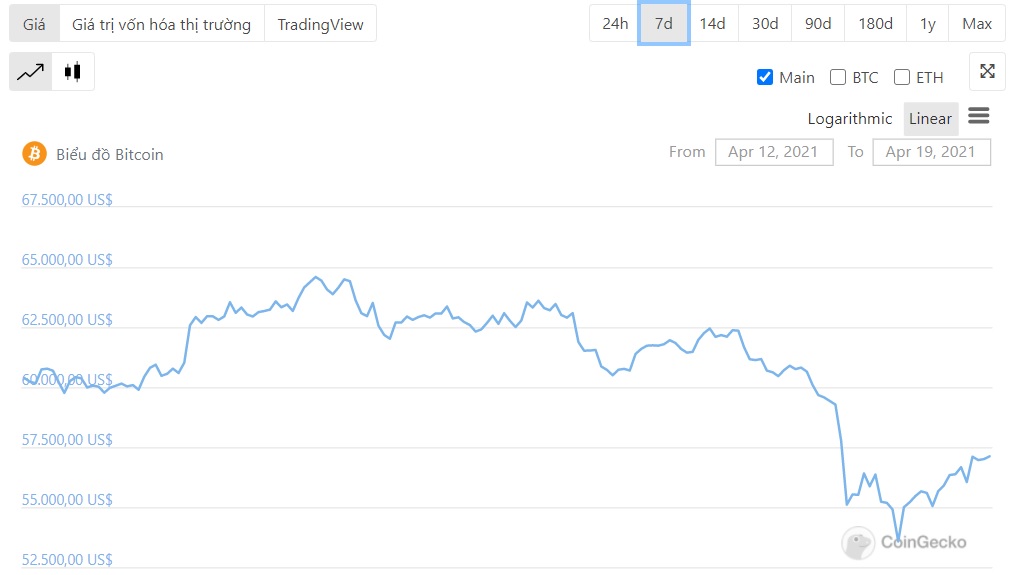Select the Giá tab

(x=34, y=24)
